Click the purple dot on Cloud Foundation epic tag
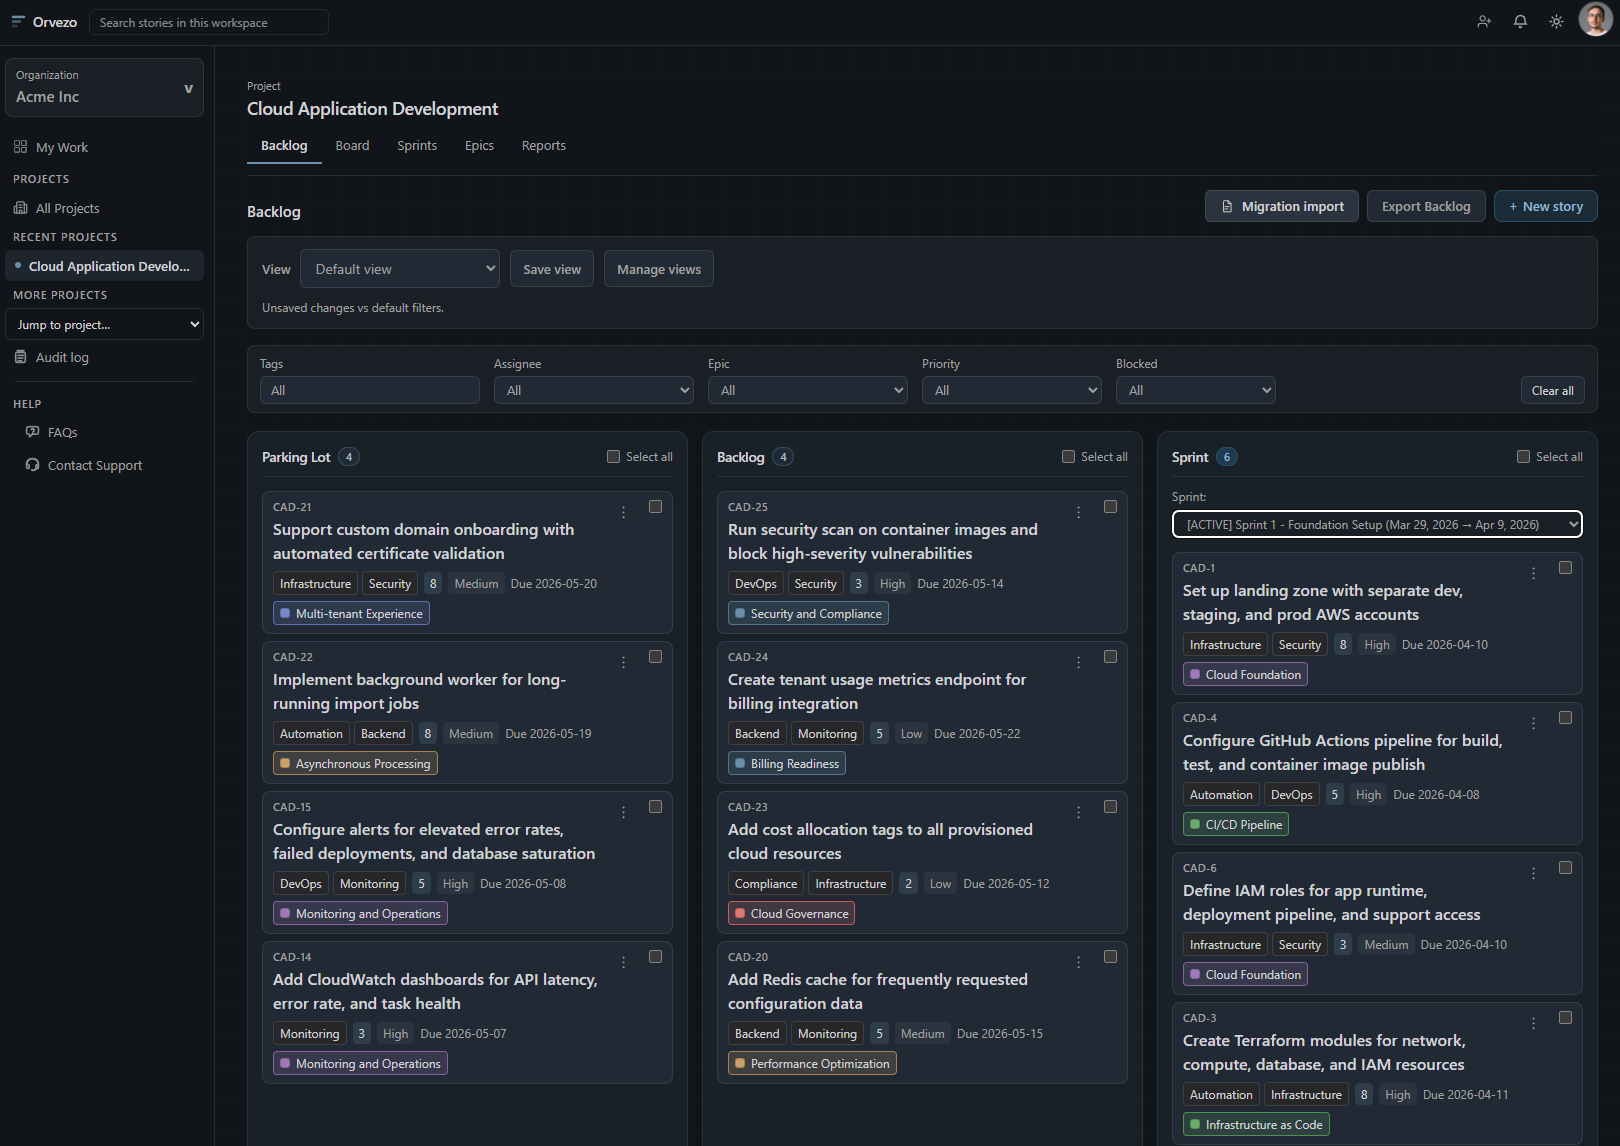 [x=1194, y=674]
